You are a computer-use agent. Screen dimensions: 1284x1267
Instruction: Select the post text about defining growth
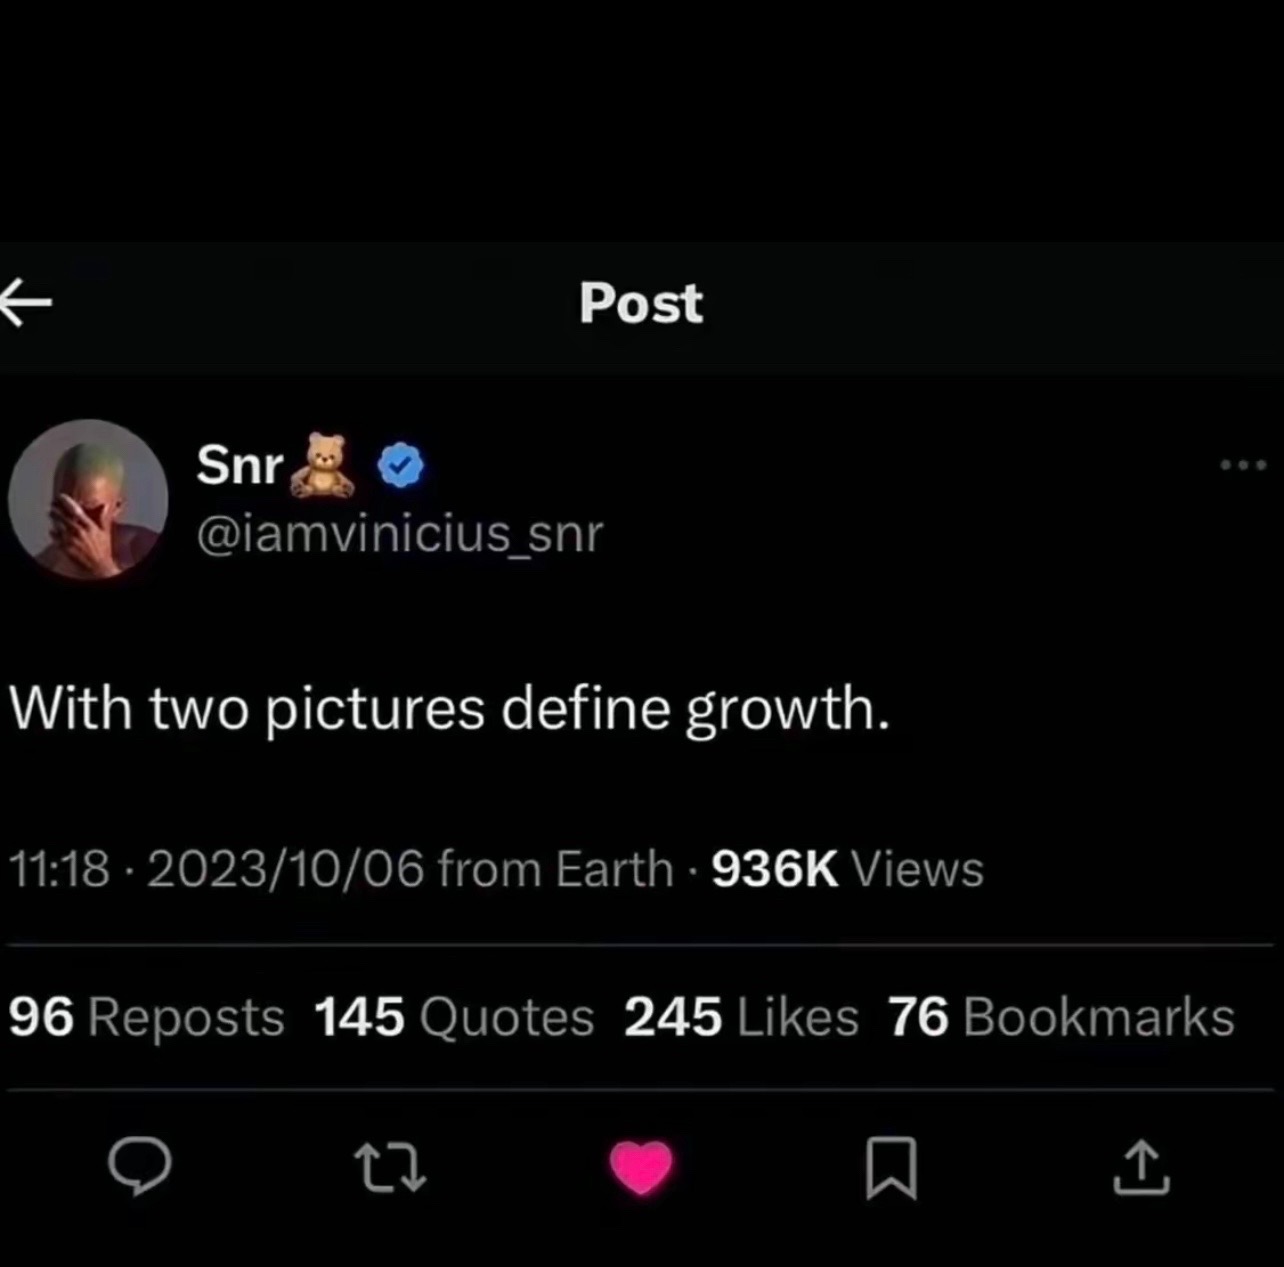coord(449,709)
